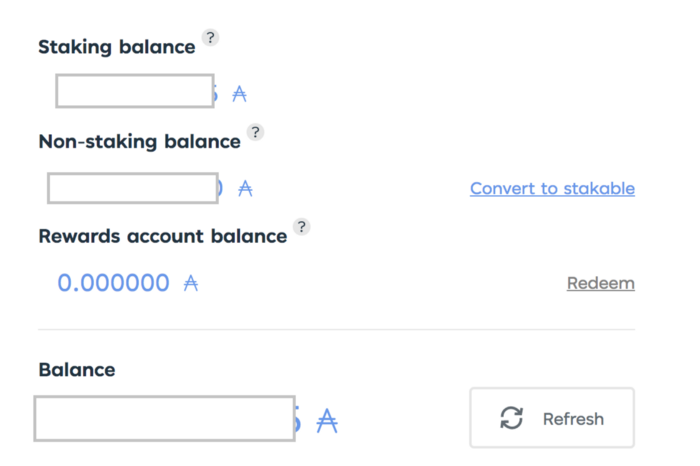Click the Rewards account balance heading
The height and width of the screenshot is (466, 700).
[162, 236]
